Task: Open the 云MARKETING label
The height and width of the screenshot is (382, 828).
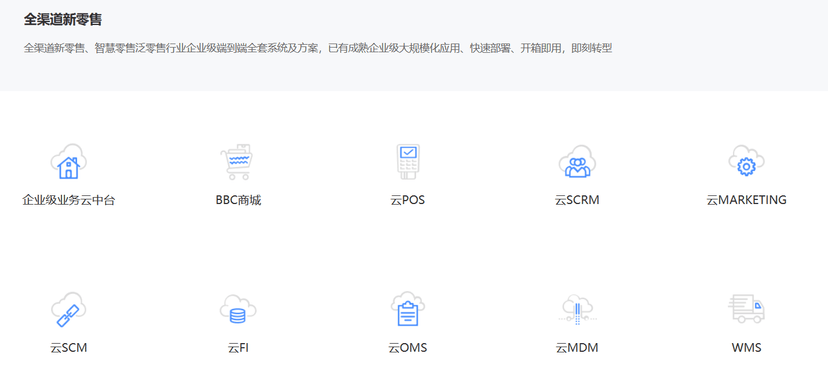Action: pyautogui.click(x=747, y=200)
